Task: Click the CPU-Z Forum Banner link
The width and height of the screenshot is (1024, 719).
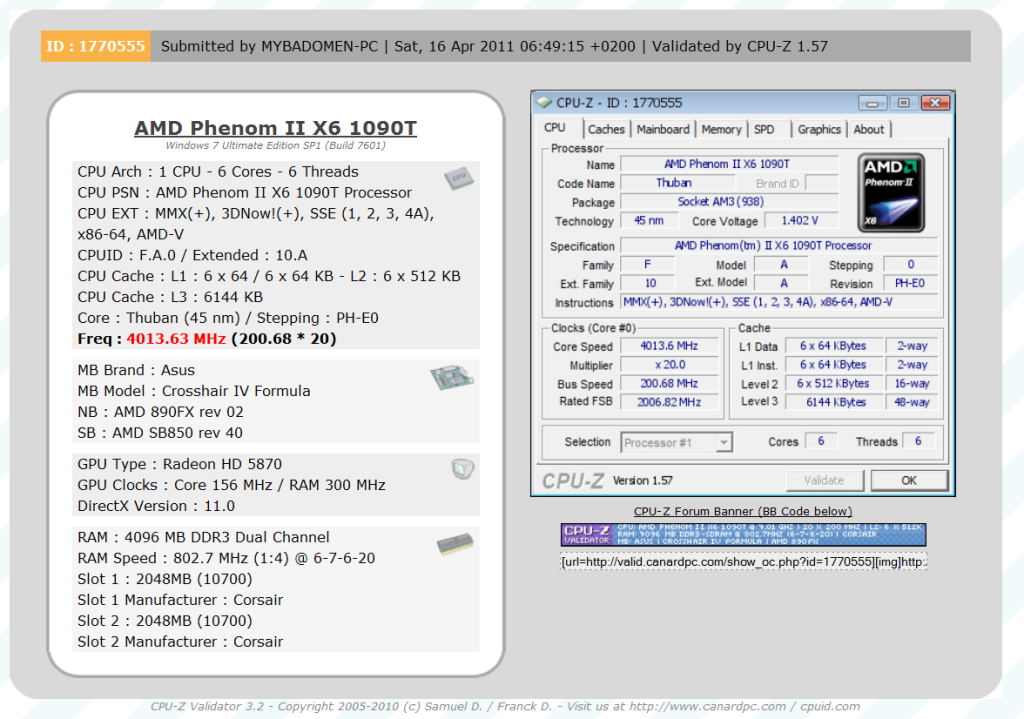Action: 743,511
